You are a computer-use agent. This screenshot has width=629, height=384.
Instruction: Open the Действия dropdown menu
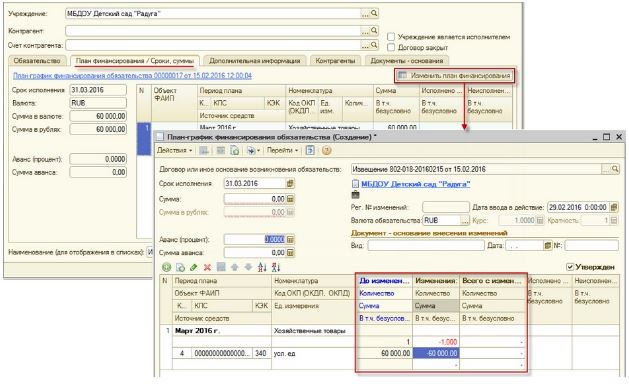(x=174, y=150)
